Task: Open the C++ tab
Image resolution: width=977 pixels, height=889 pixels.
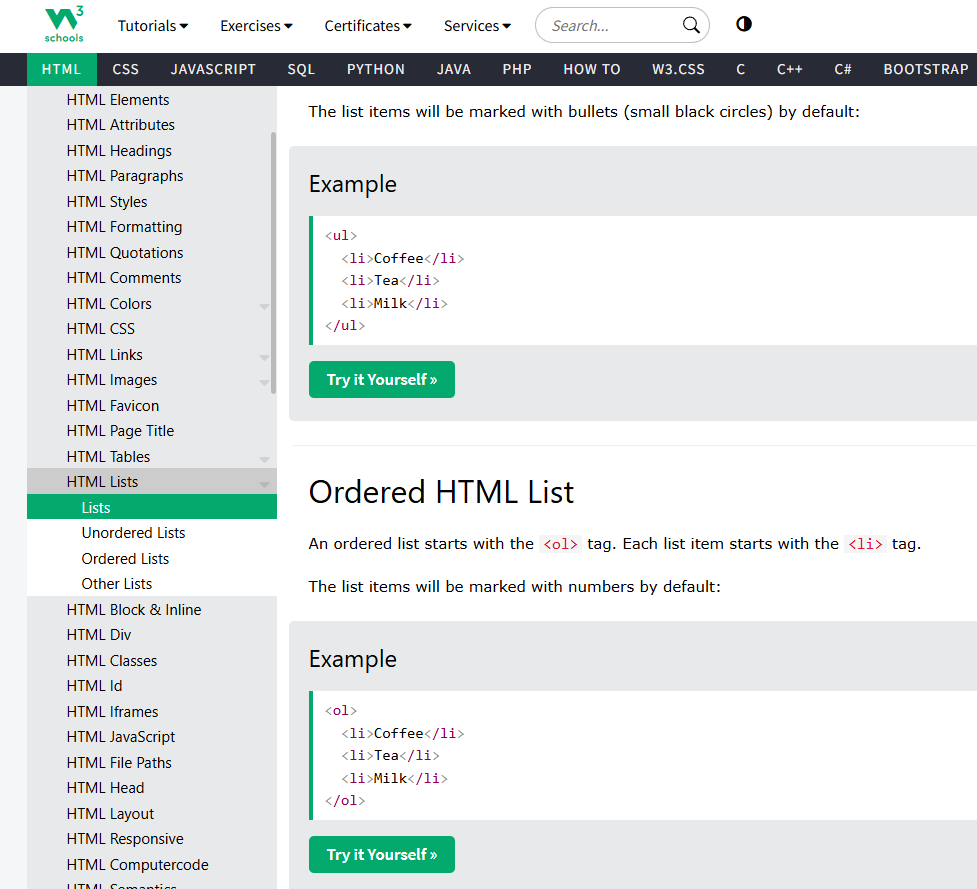Action: click(789, 69)
